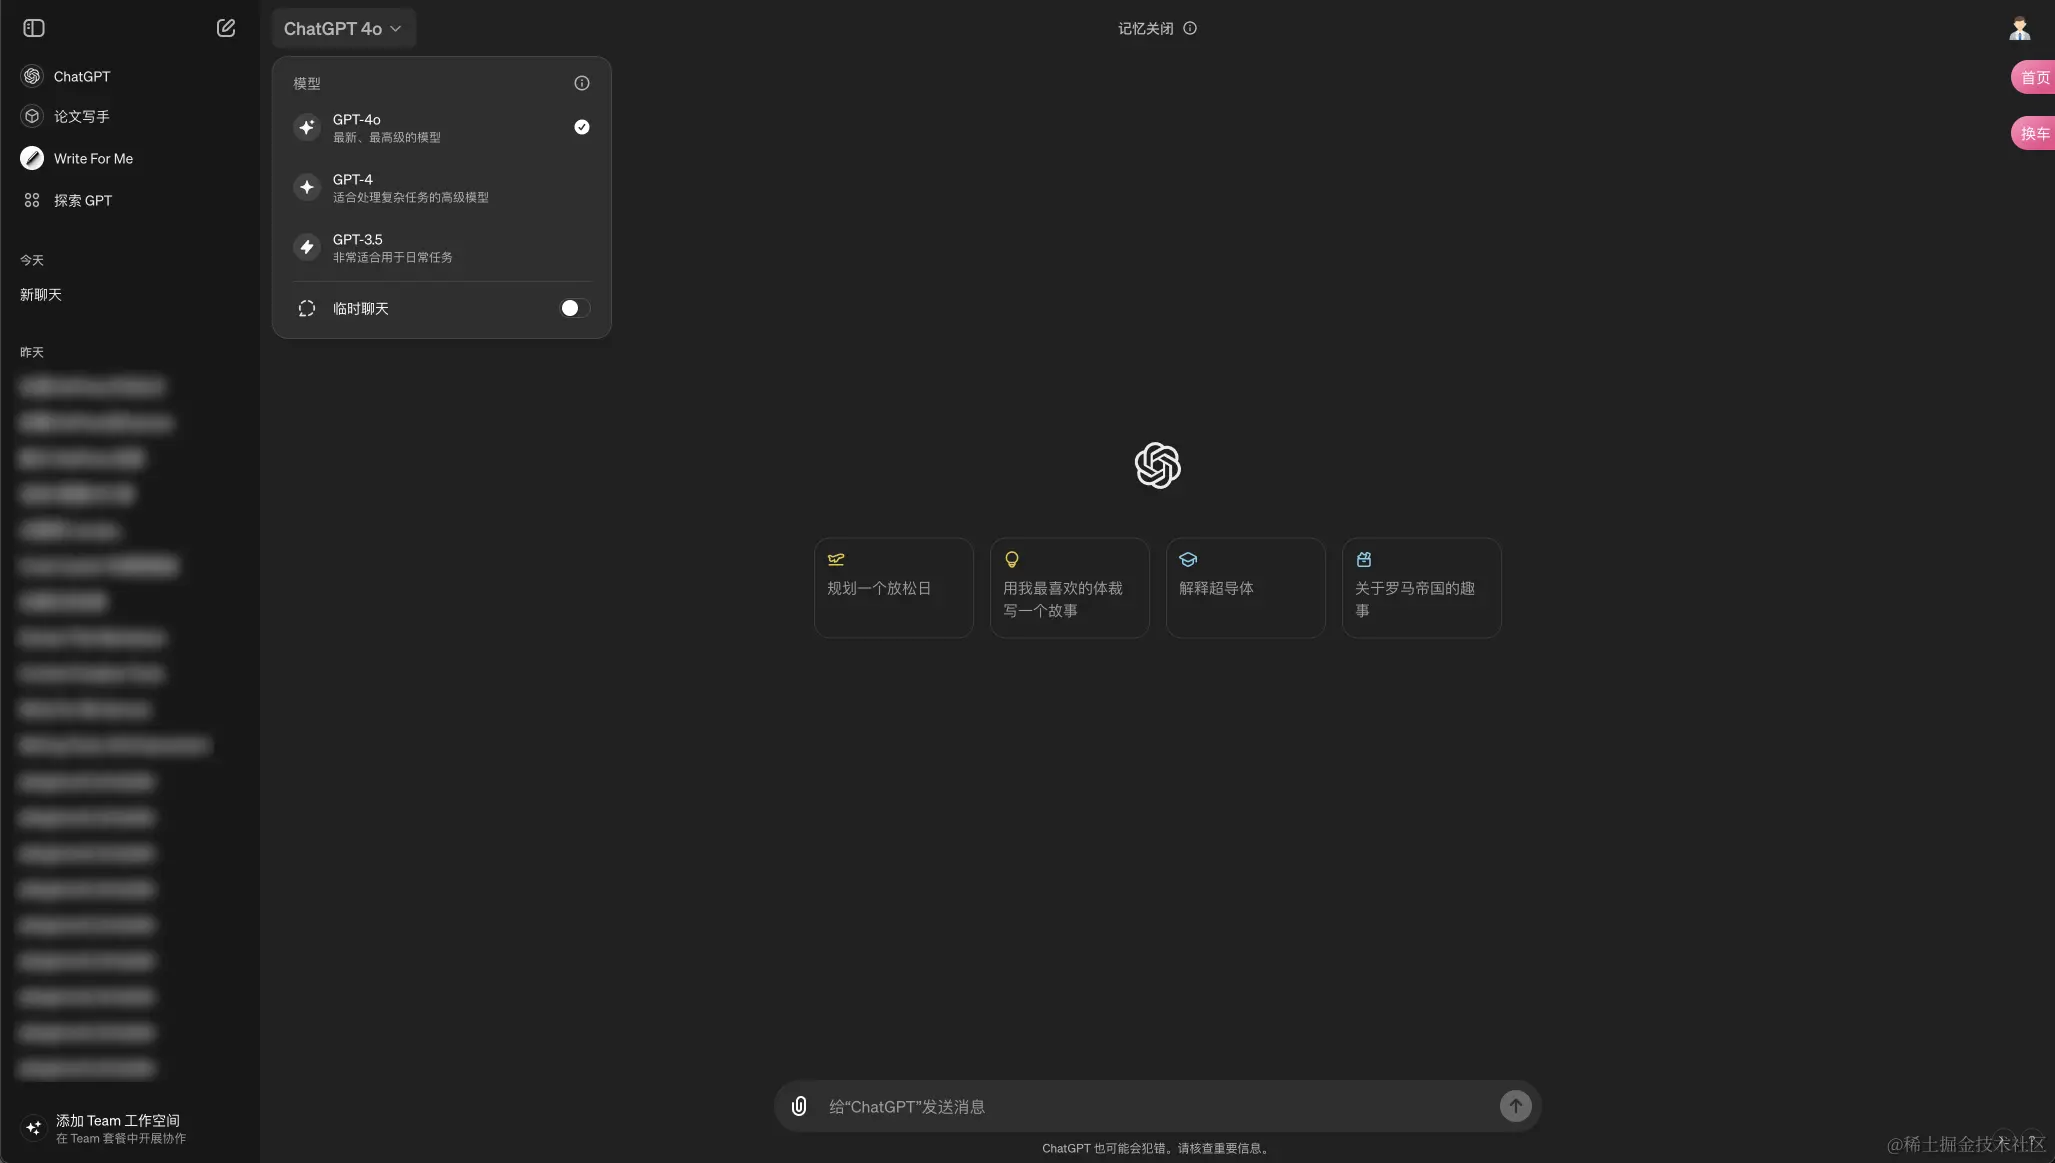Click the attachment paperclip in the message box
This screenshot has height=1163, width=2055.
click(798, 1106)
